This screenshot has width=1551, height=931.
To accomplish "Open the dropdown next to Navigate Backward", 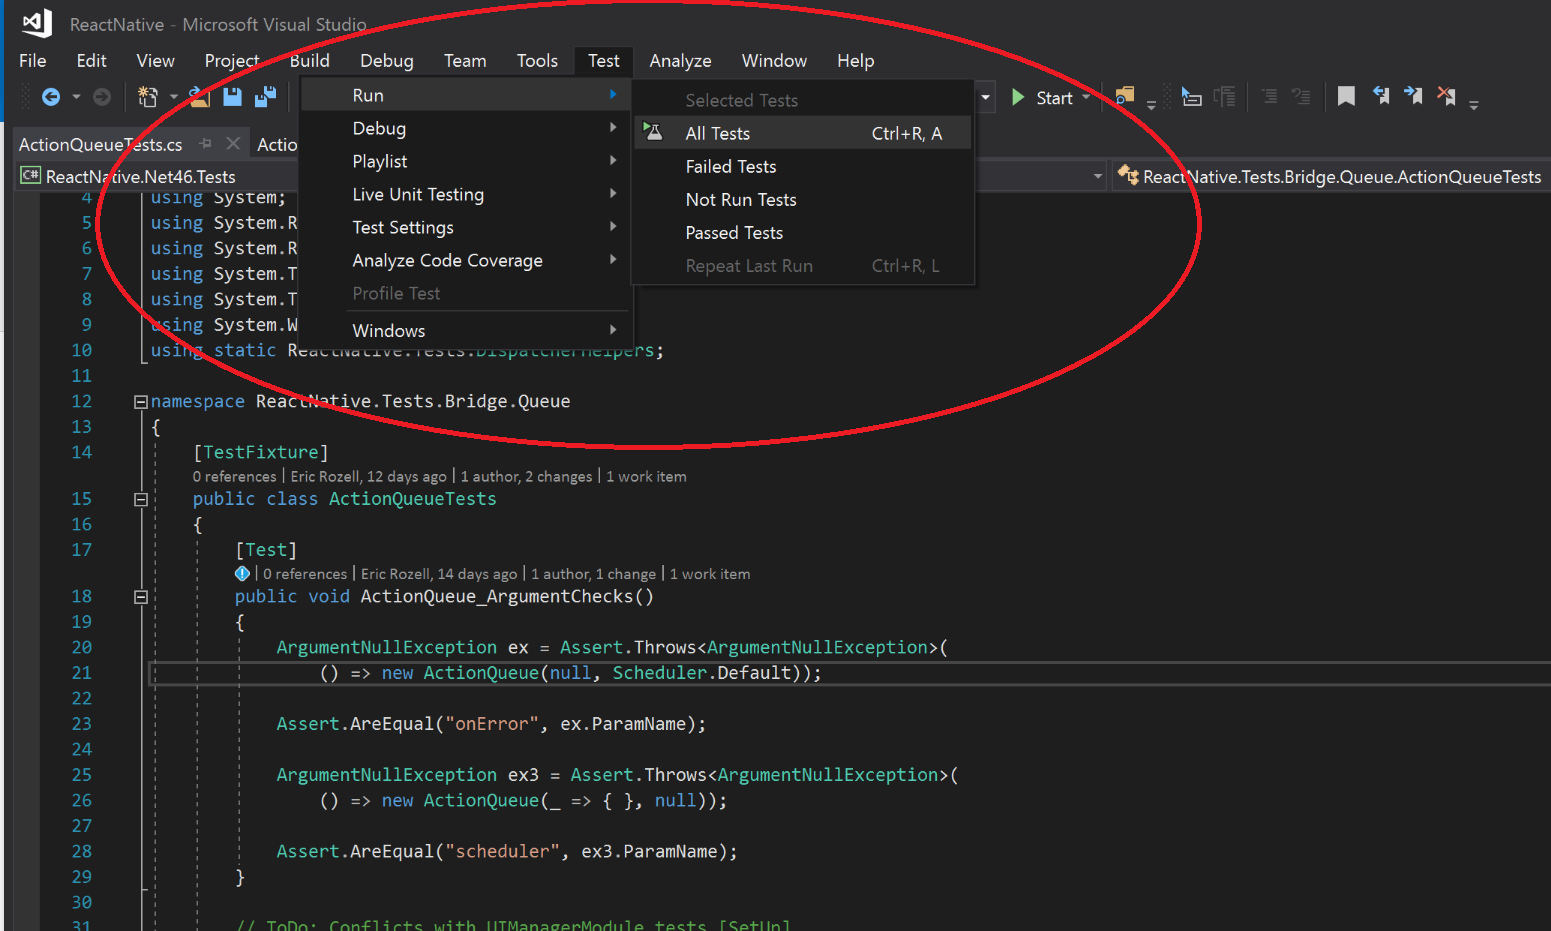I will 76,97.
